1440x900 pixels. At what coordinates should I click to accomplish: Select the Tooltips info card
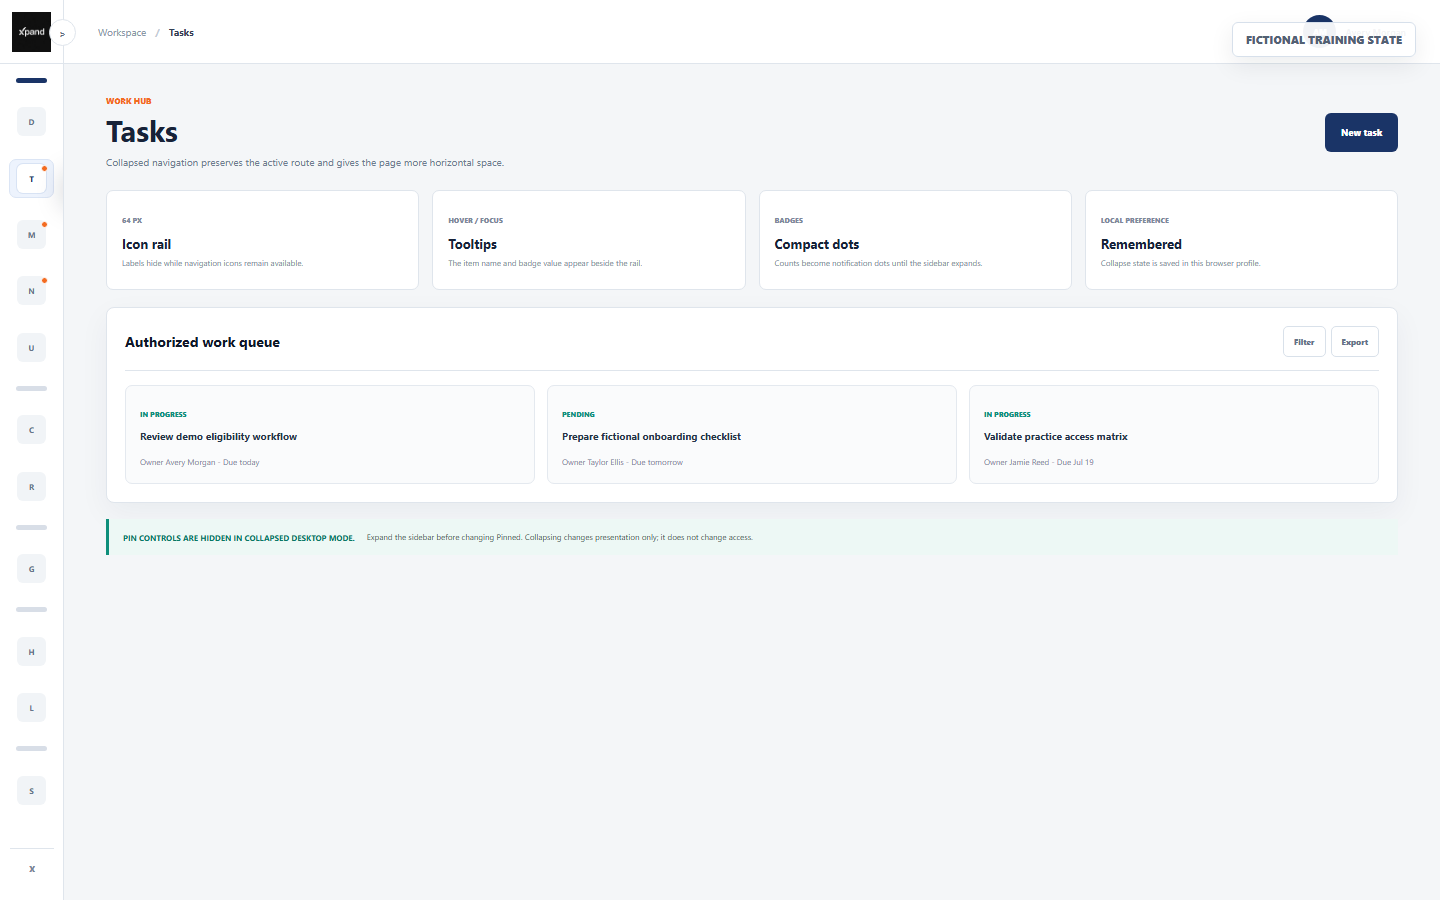589,240
